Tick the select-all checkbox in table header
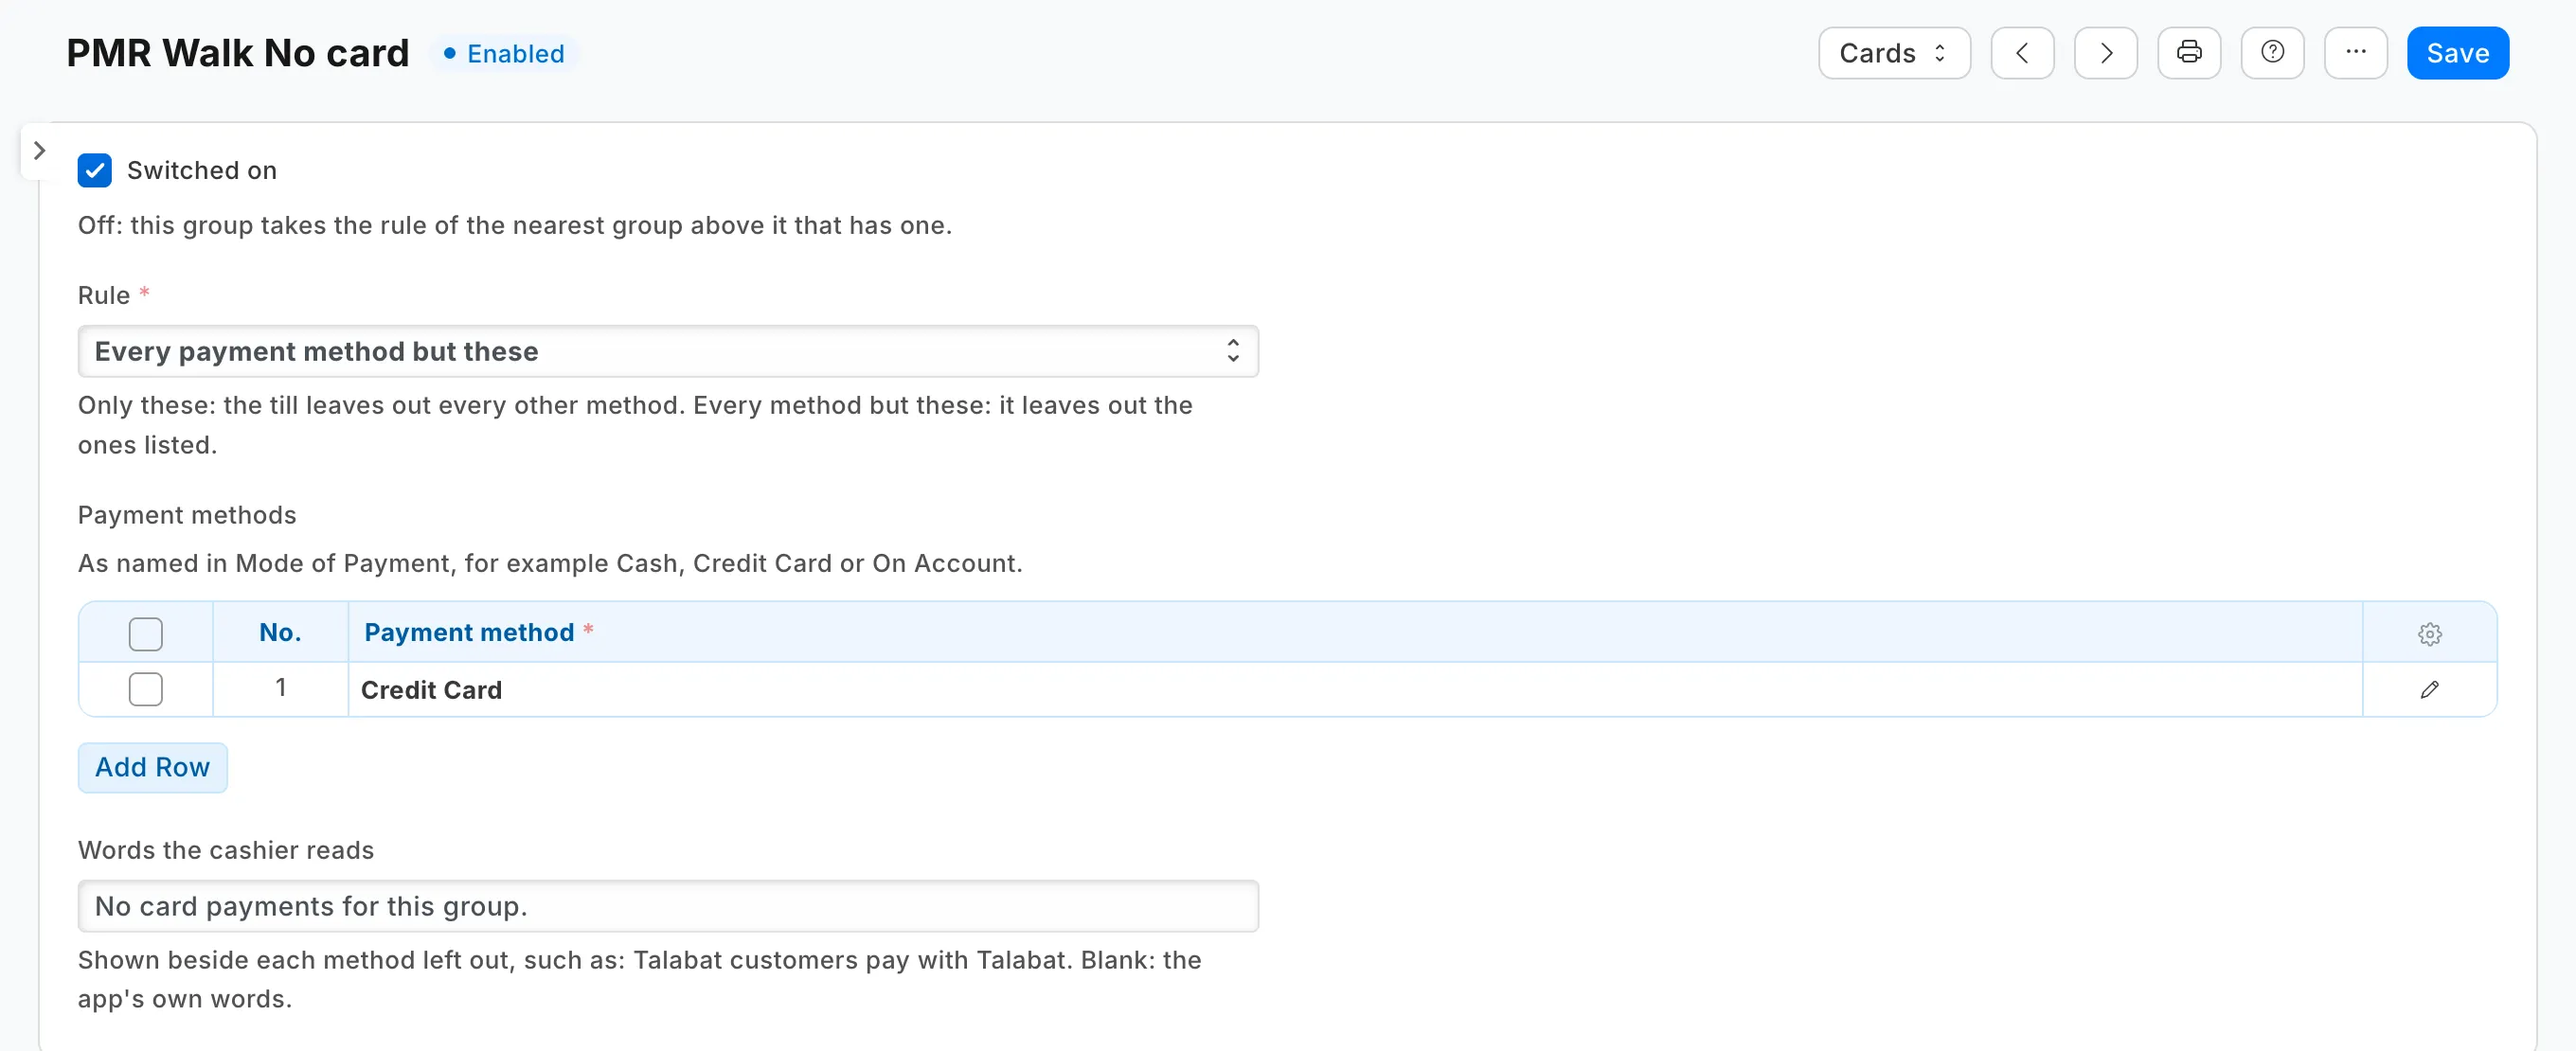Image resolution: width=2576 pixels, height=1051 pixels. point(146,633)
